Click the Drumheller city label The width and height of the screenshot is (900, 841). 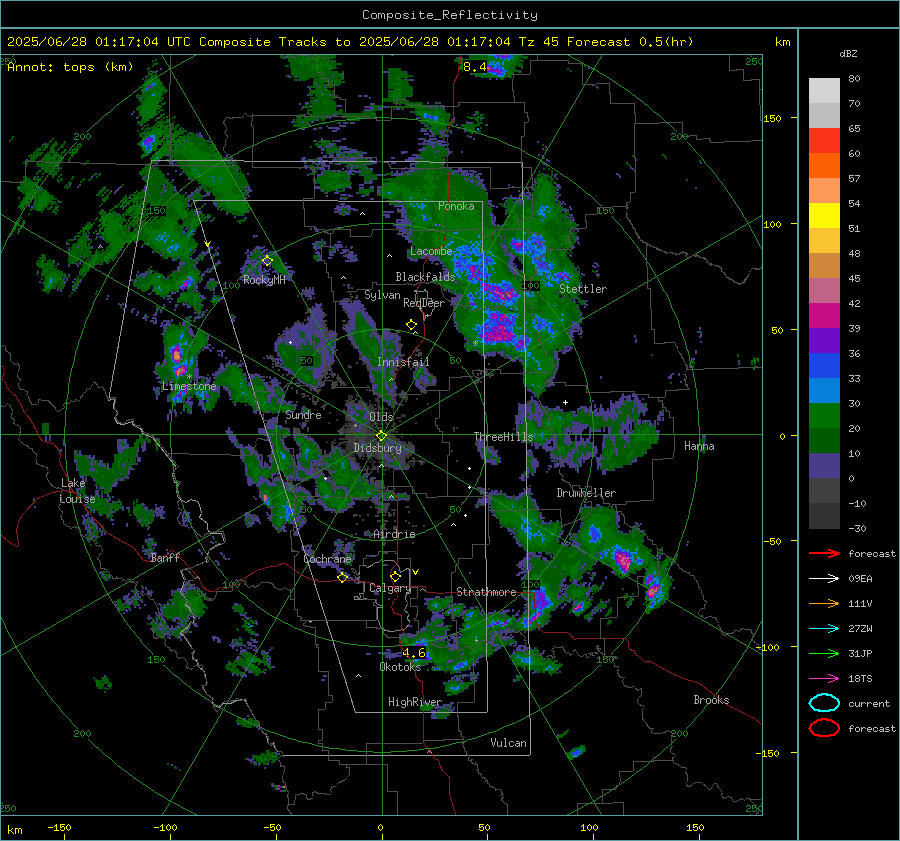(x=586, y=493)
